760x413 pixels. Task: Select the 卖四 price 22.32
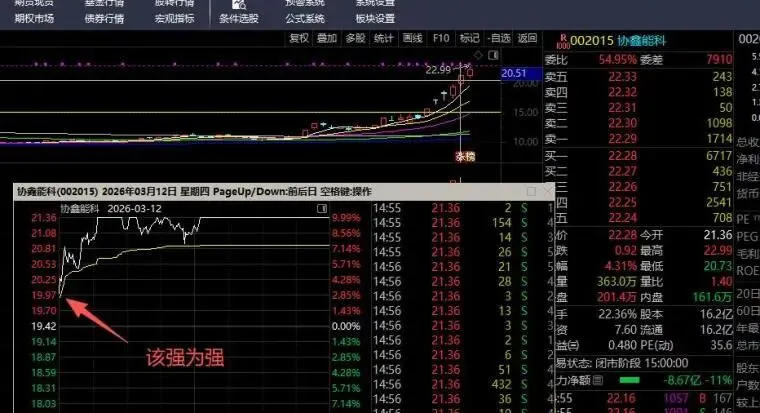coord(622,92)
